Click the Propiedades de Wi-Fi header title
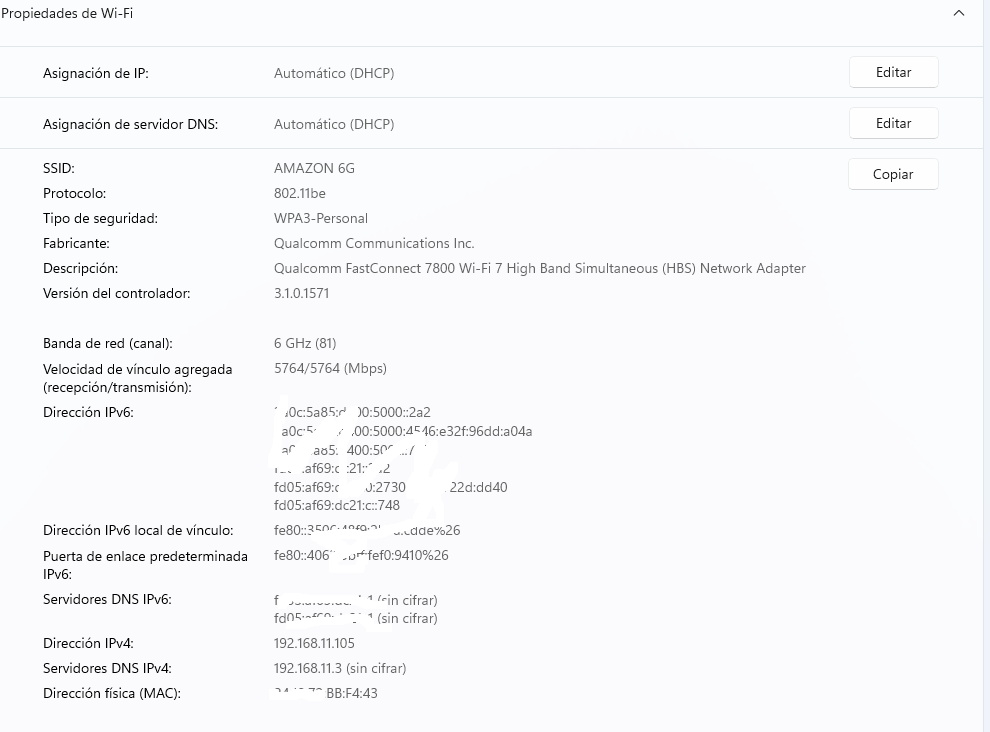 (67, 14)
